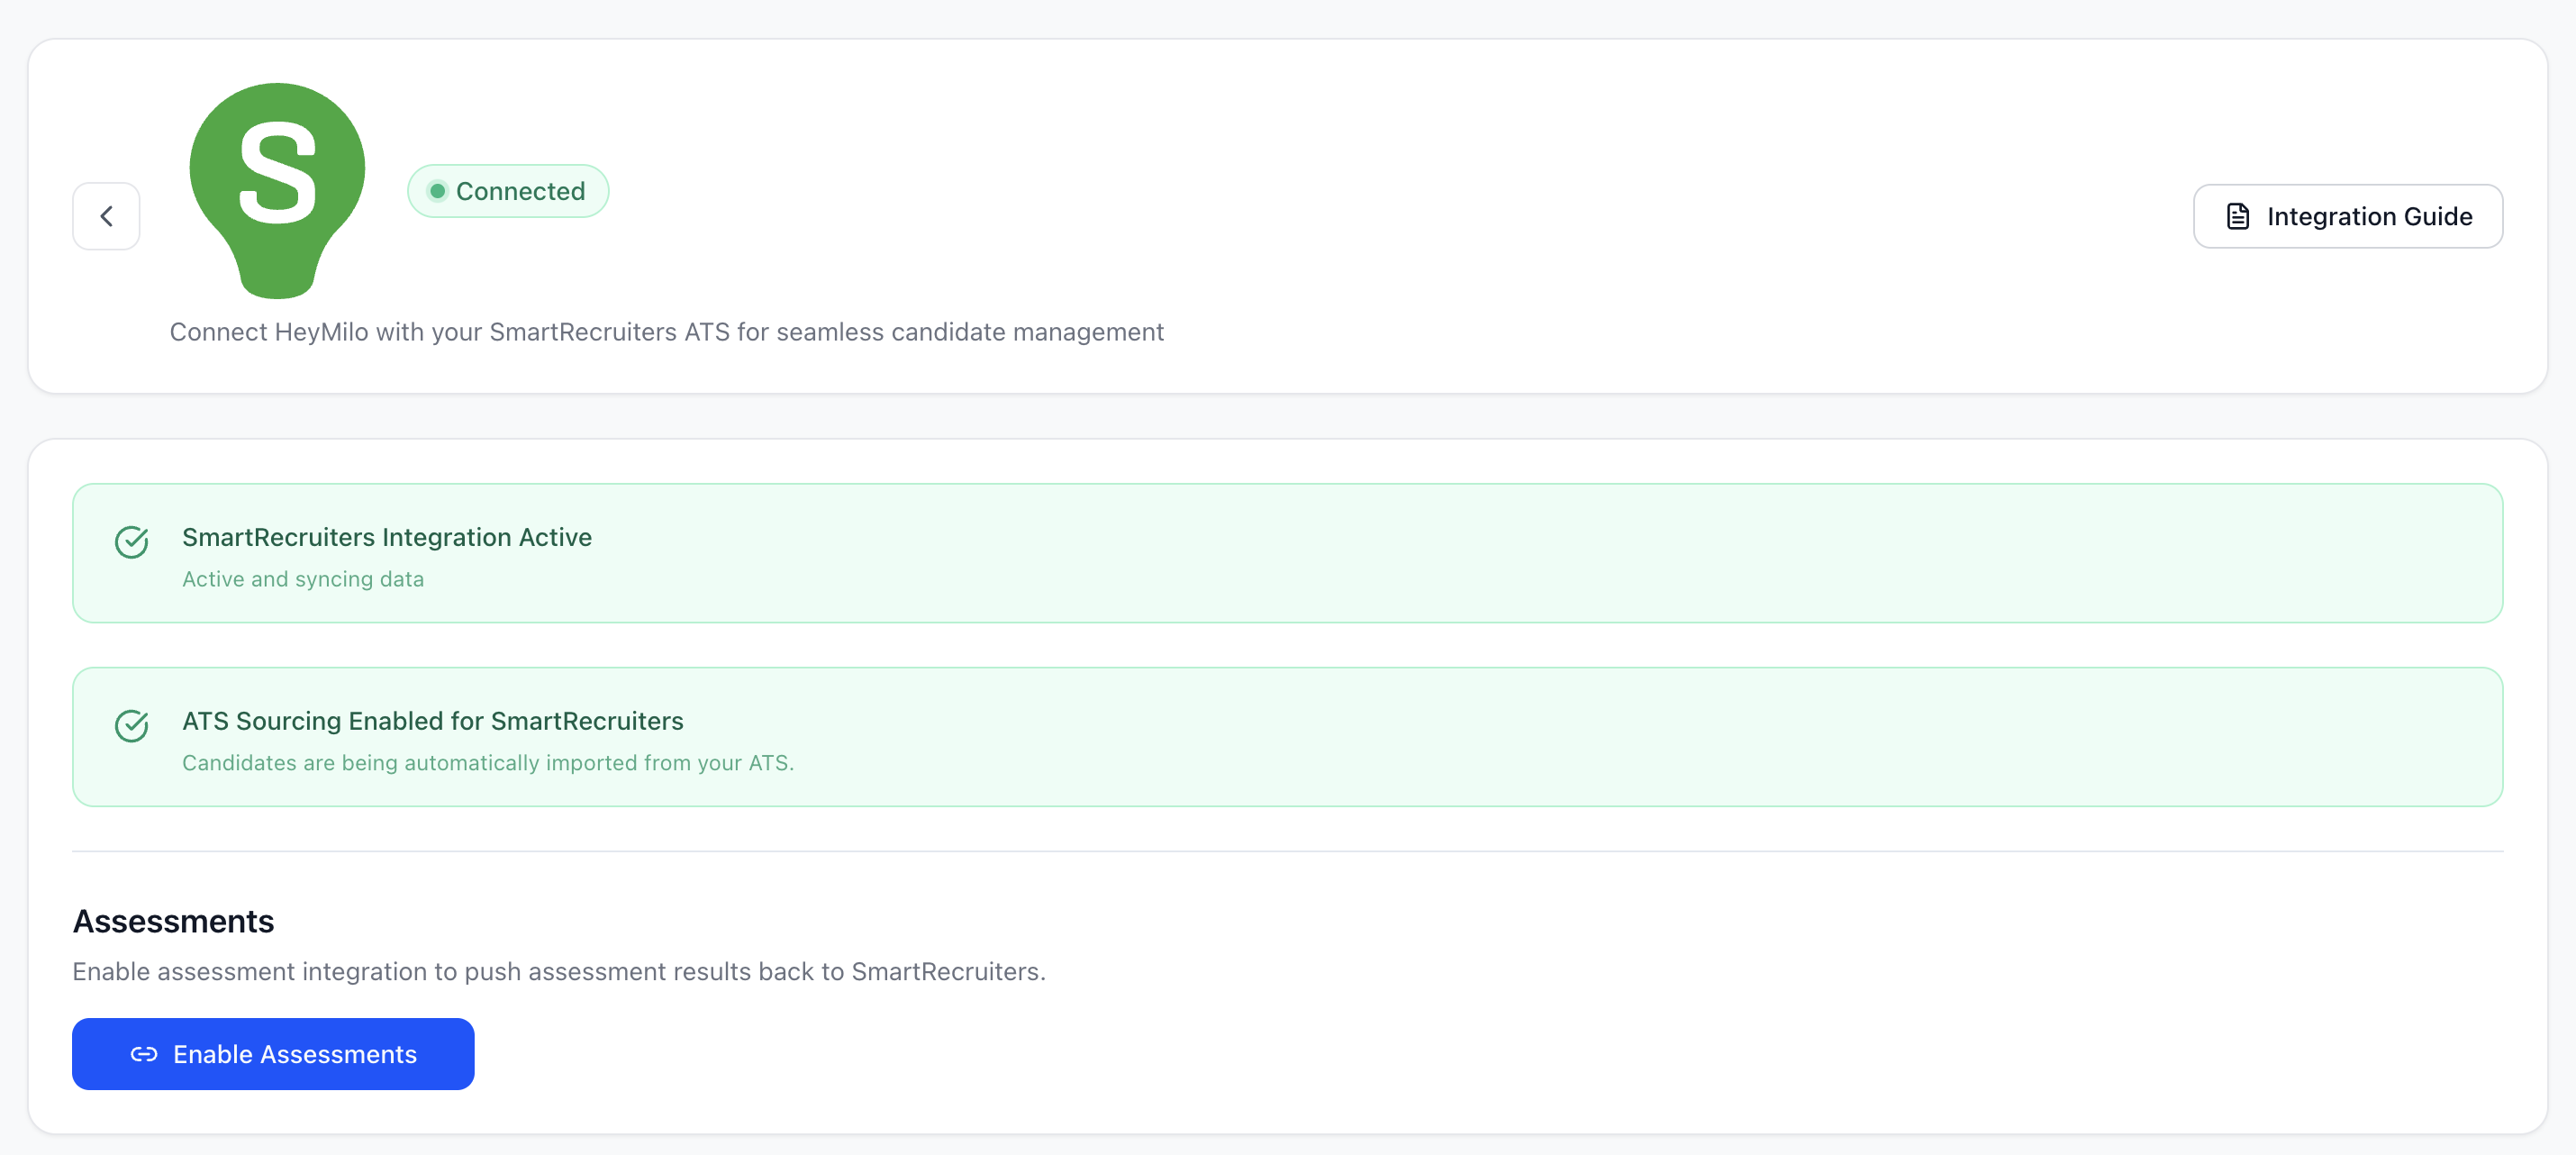
Task: Click the checkmark icon beside SmartRecruiters Integration Active
Action: click(132, 542)
